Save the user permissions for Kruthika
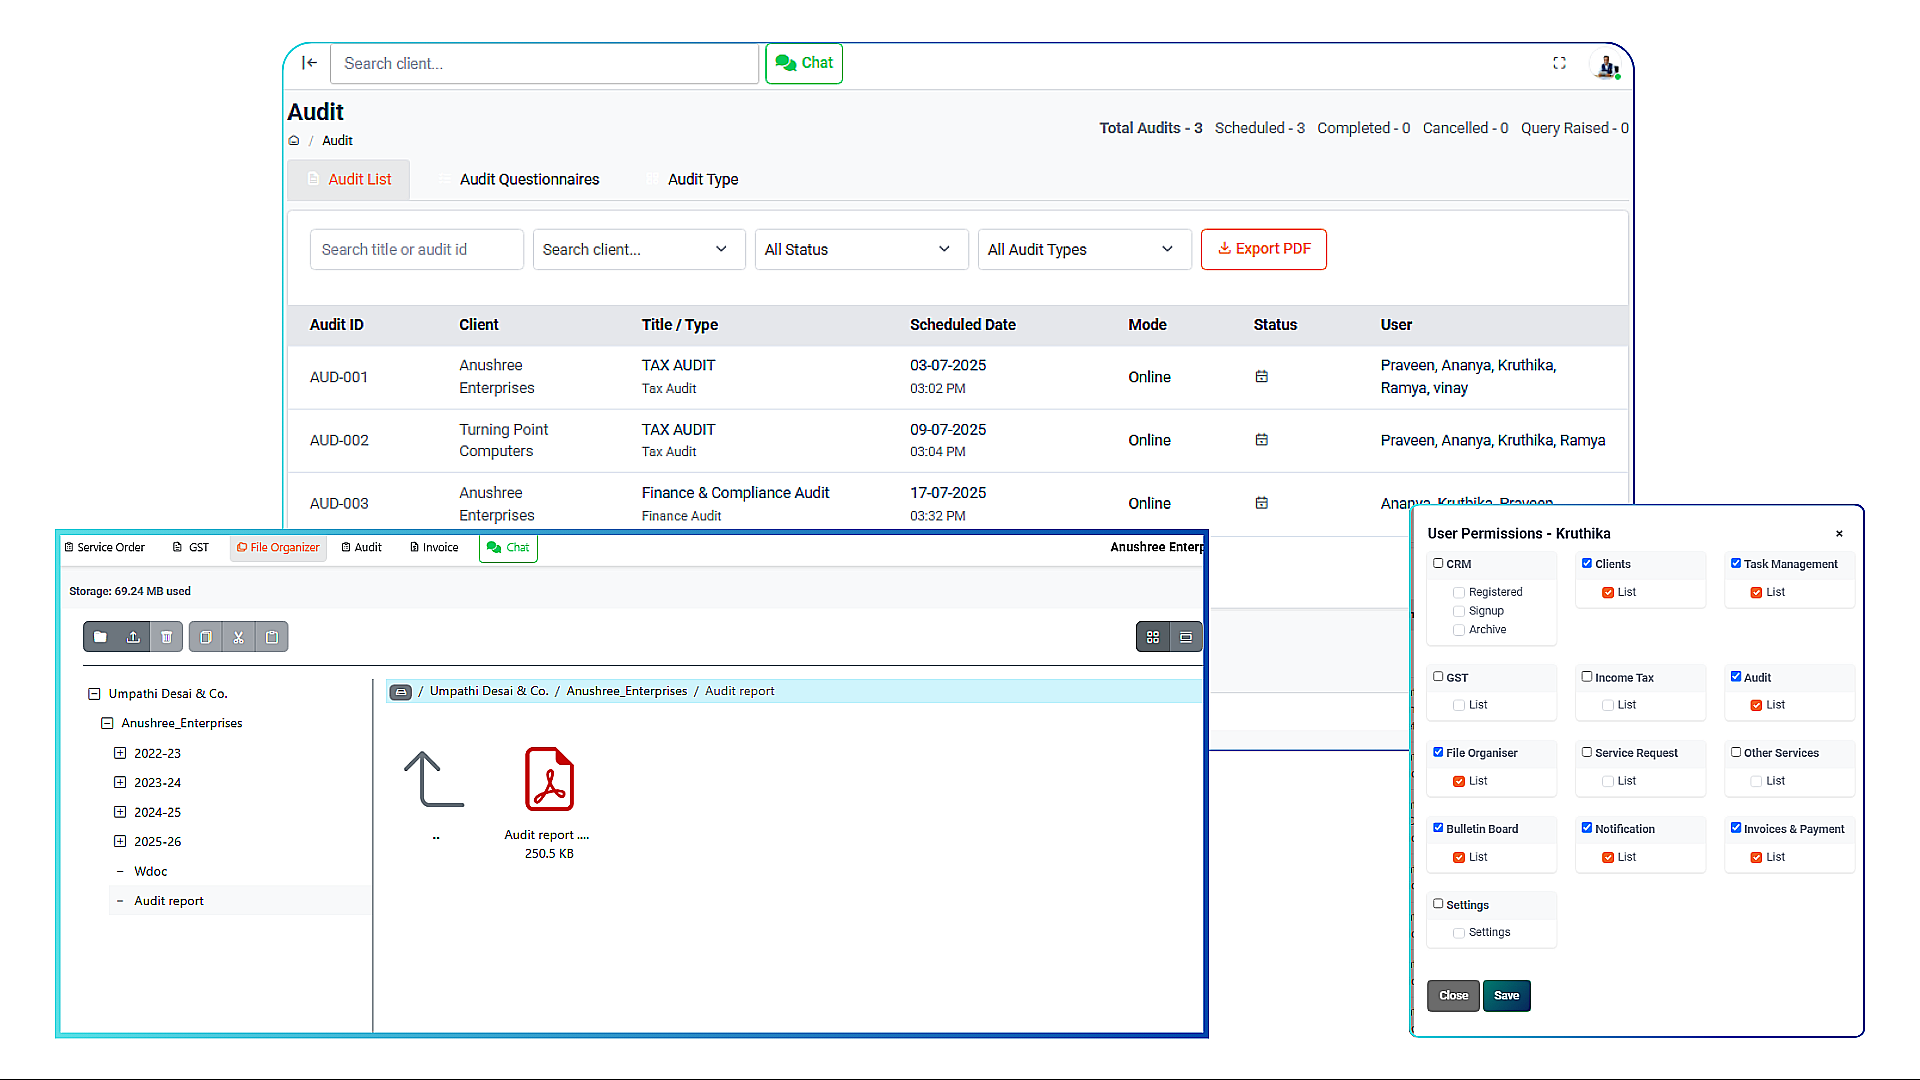This screenshot has width=1920, height=1080. 1506,995
